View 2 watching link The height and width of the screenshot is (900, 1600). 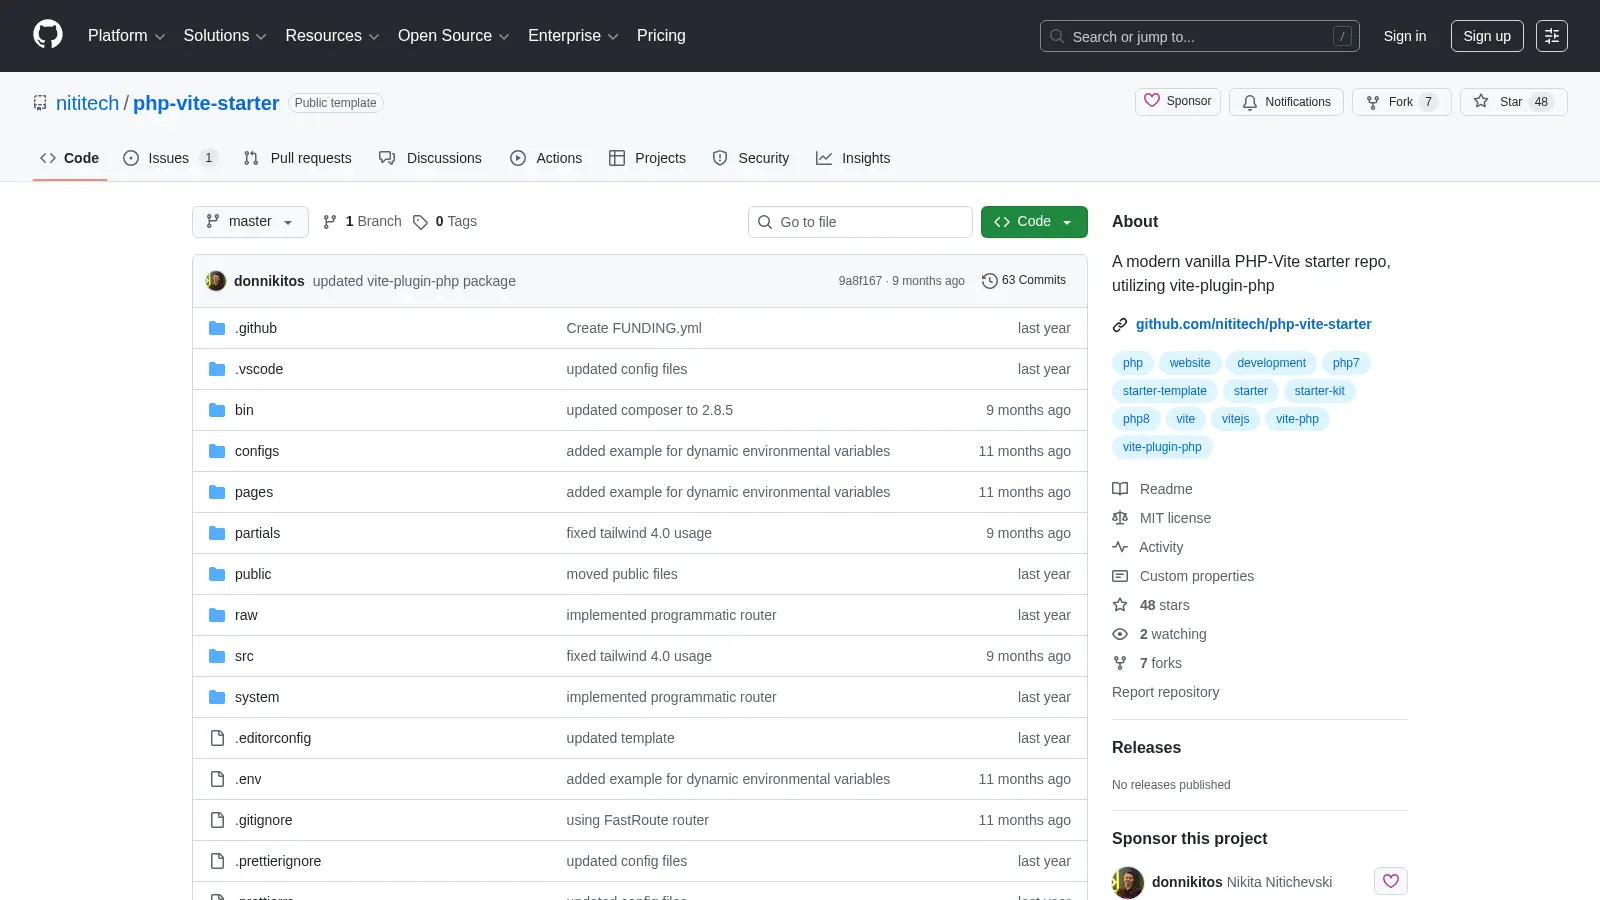pos(1160,634)
